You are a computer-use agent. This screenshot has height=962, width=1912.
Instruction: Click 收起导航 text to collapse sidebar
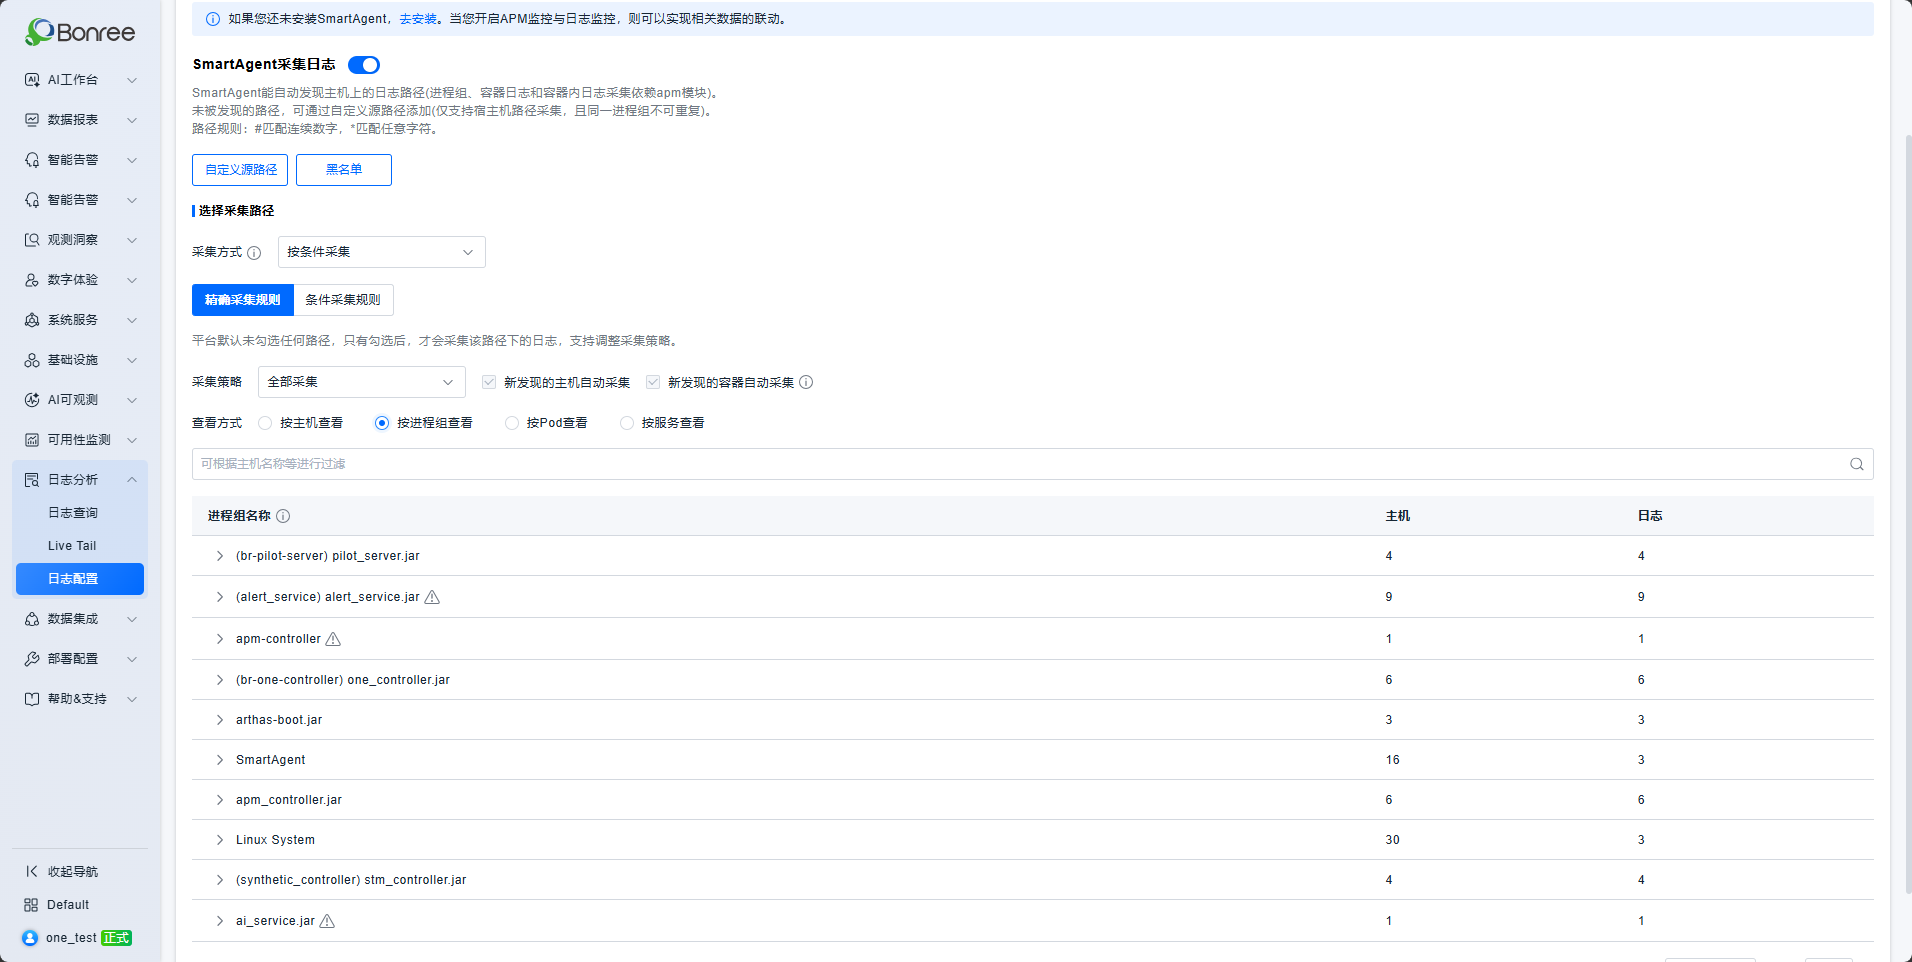point(73,872)
